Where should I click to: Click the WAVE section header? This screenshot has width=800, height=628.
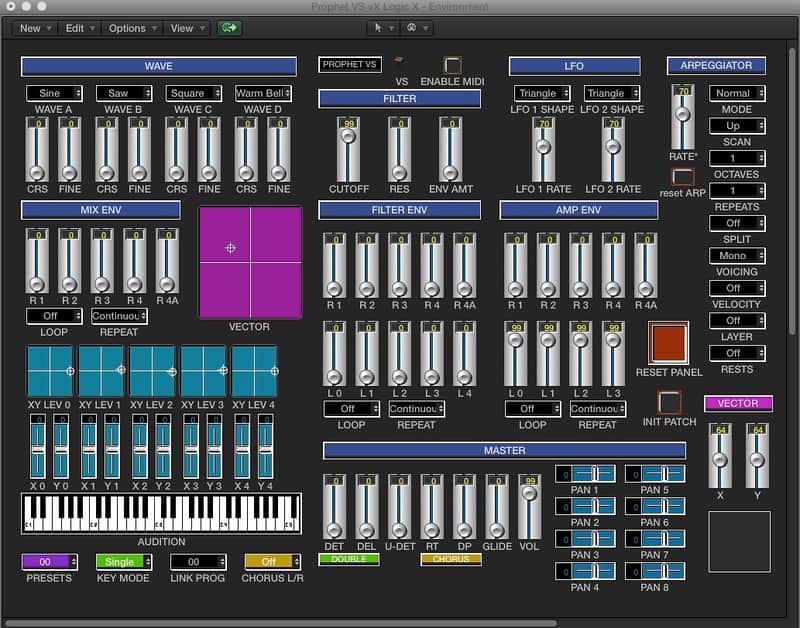point(159,66)
